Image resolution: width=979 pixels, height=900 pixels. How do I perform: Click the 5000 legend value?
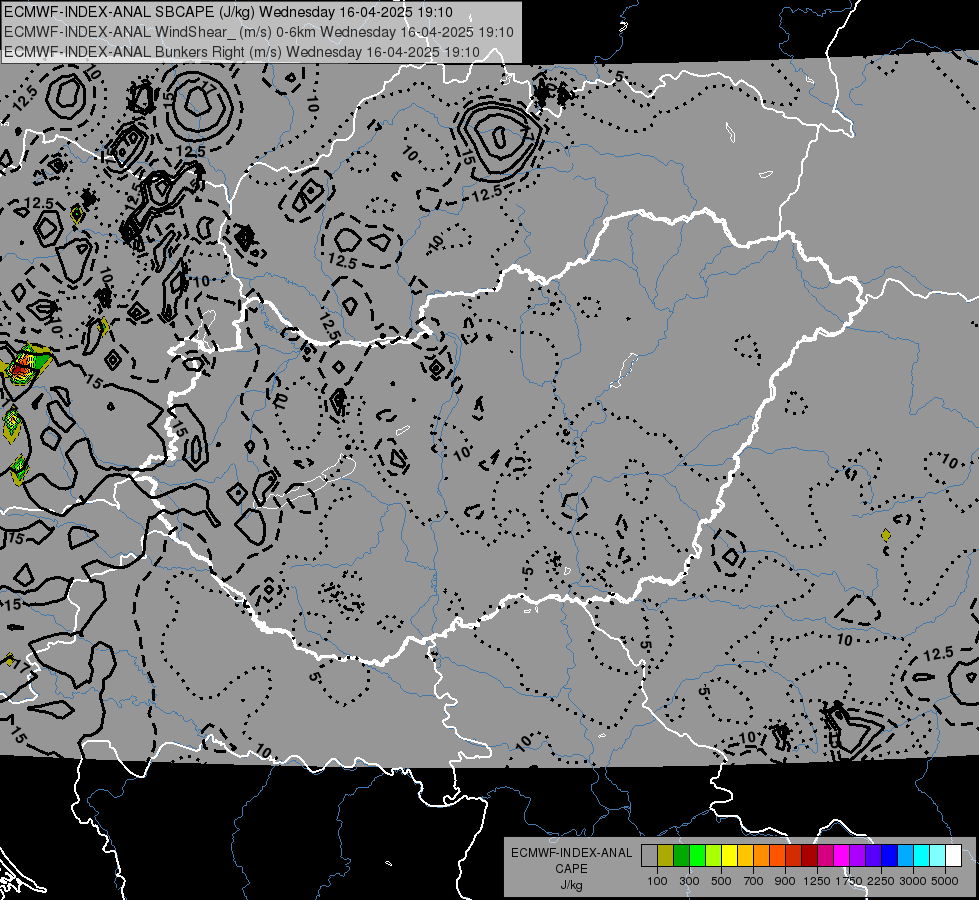tap(945, 881)
